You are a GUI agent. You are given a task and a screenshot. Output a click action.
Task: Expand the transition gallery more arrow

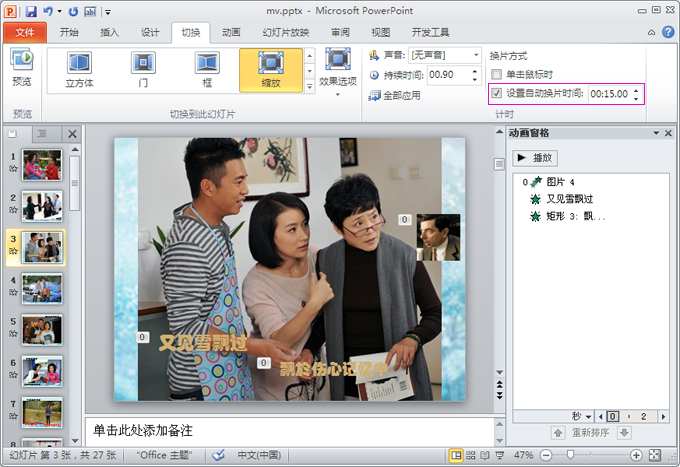click(310, 86)
